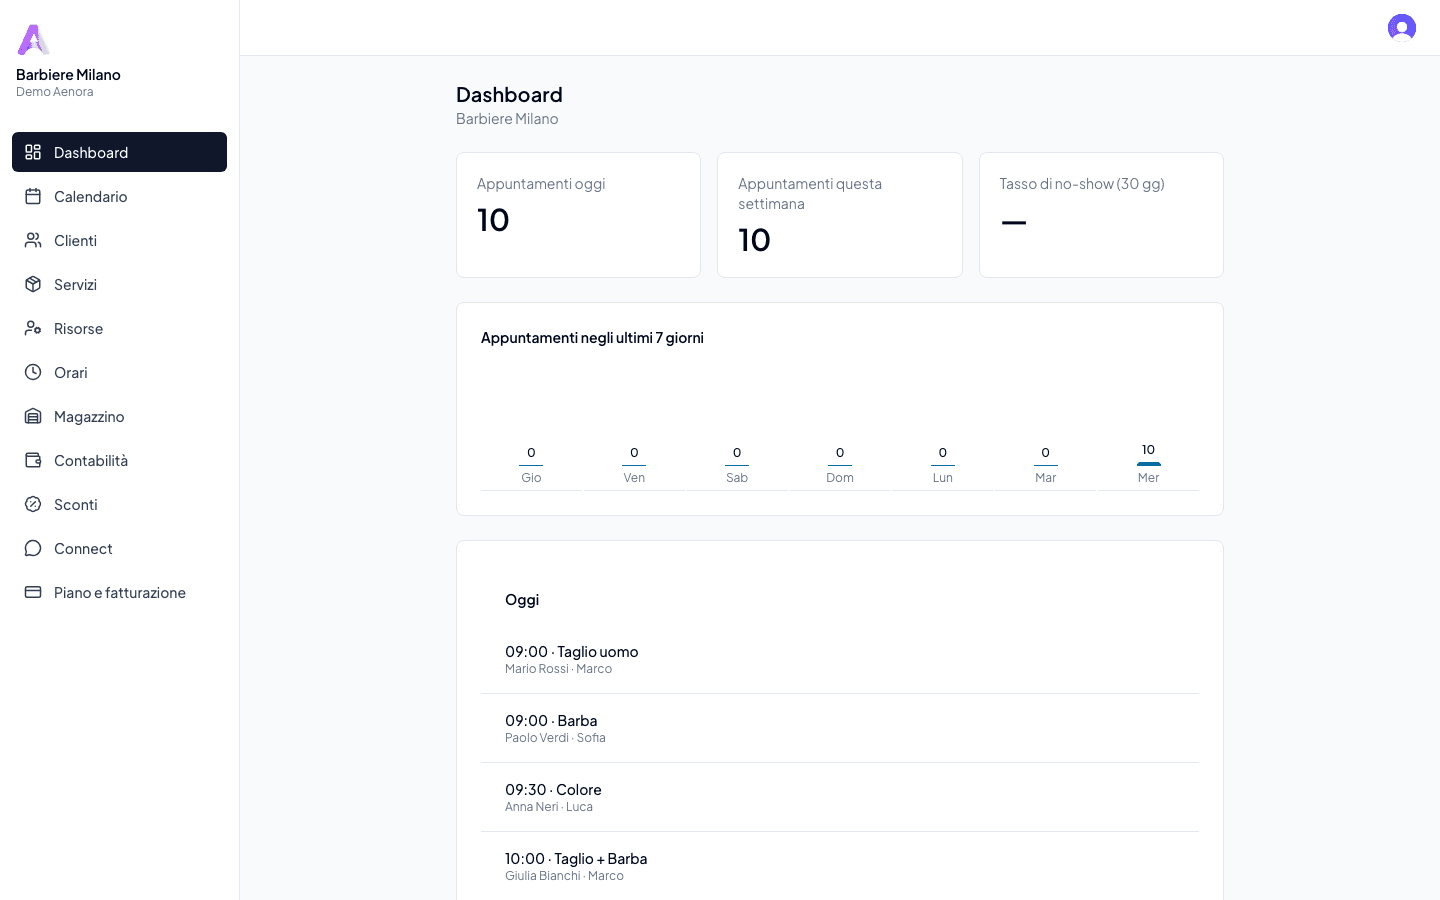
Task: Open the Risorse section
Action: [x=119, y=328]
